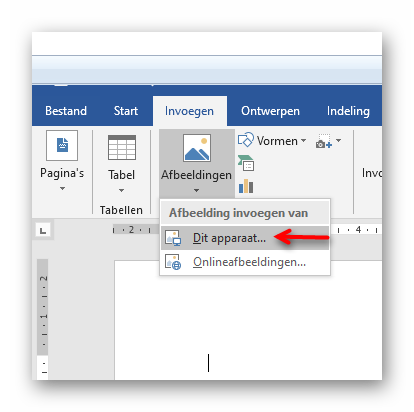Click the tab stop selector in ruler corner

(43, 230)
